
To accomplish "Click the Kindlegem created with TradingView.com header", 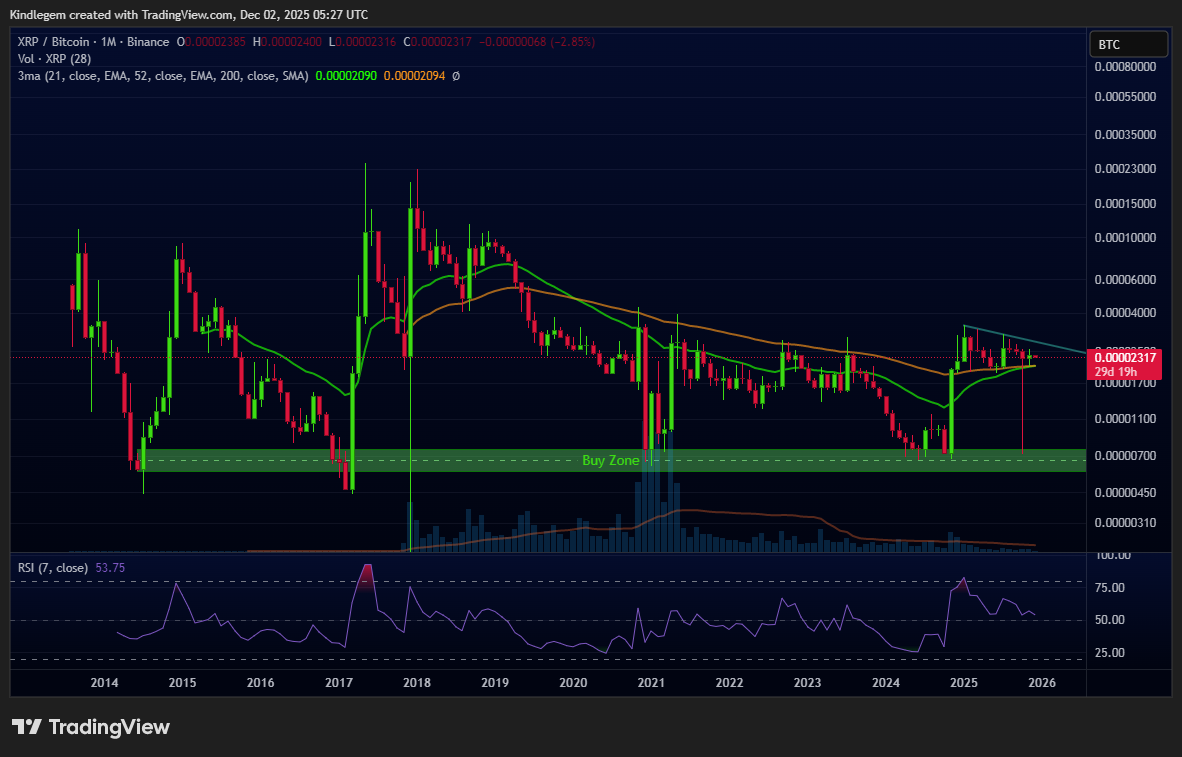I will pyautogui.click(x=189, y=15).
